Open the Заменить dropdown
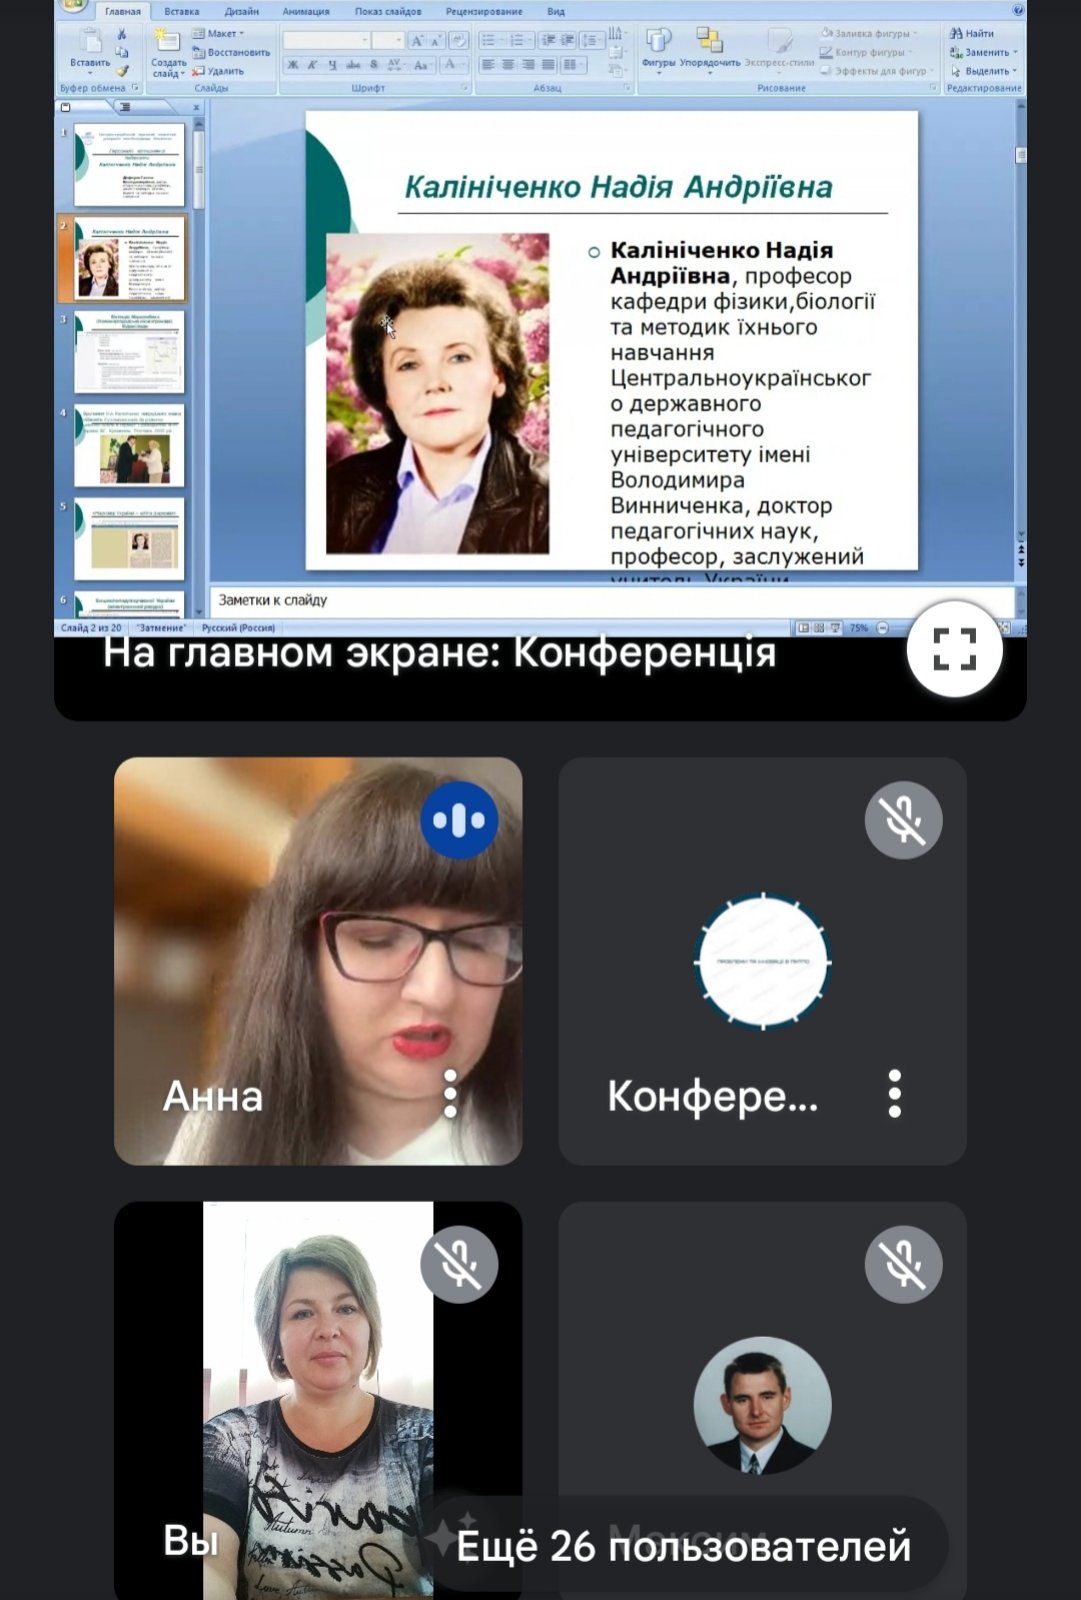Image resolution: width=1081 pixels, height=1600 pixels. click(984, 52)
